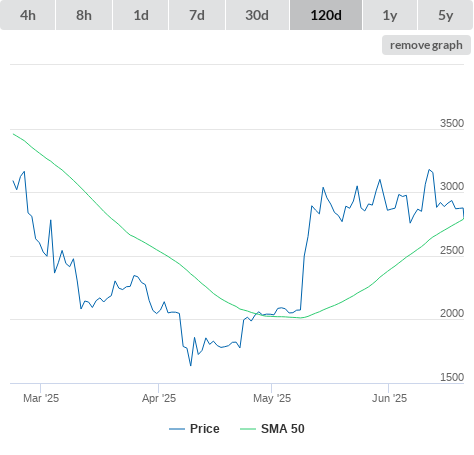Open the 5y time range view
The width and height of the screenshot is (474, 455).
click(445, 15)
